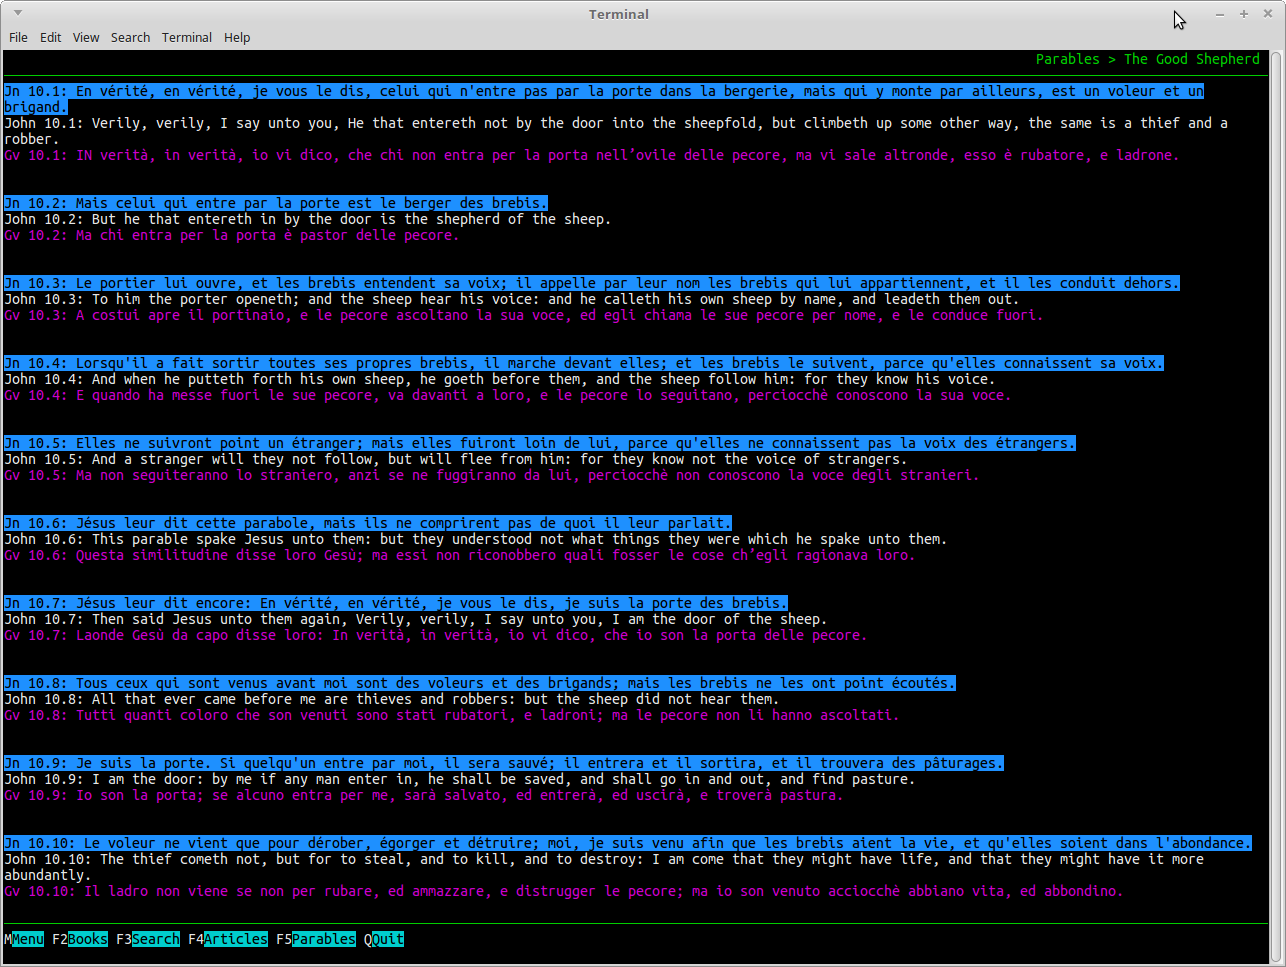Open the View menu
The height and width of the screenshot is (967, 1286).
coord(86,37)
